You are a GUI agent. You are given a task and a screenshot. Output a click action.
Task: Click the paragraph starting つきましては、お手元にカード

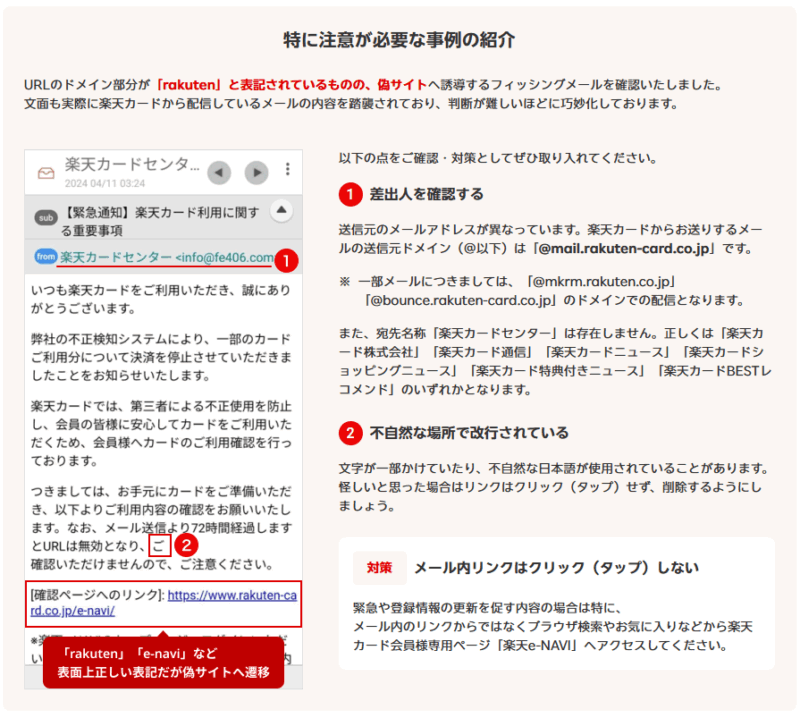[x=161, y=528]
